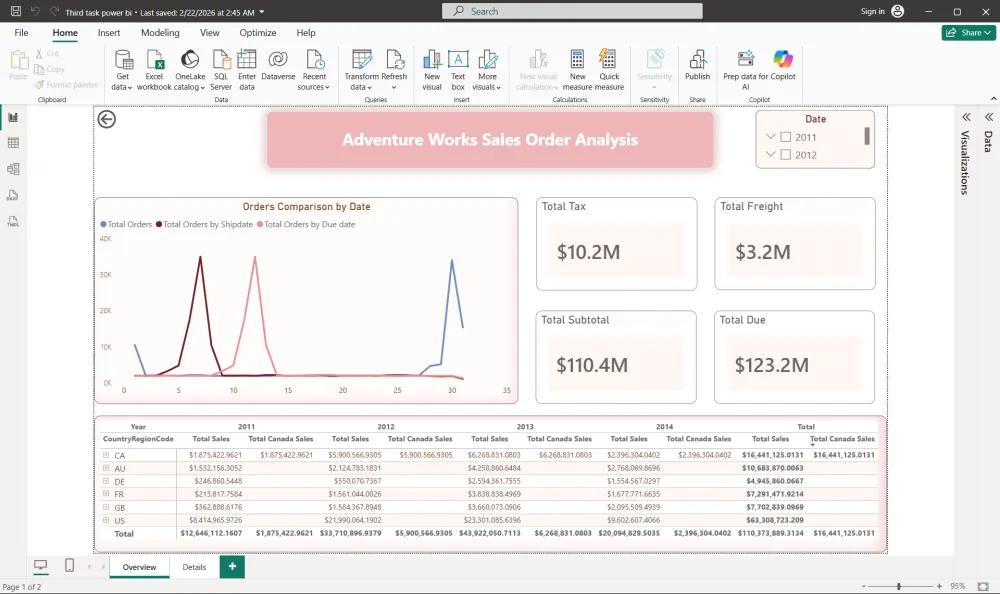Click the Date slicer scrollbar
This screenshot has width=1000, height=594.
click(x=867, y=136)
